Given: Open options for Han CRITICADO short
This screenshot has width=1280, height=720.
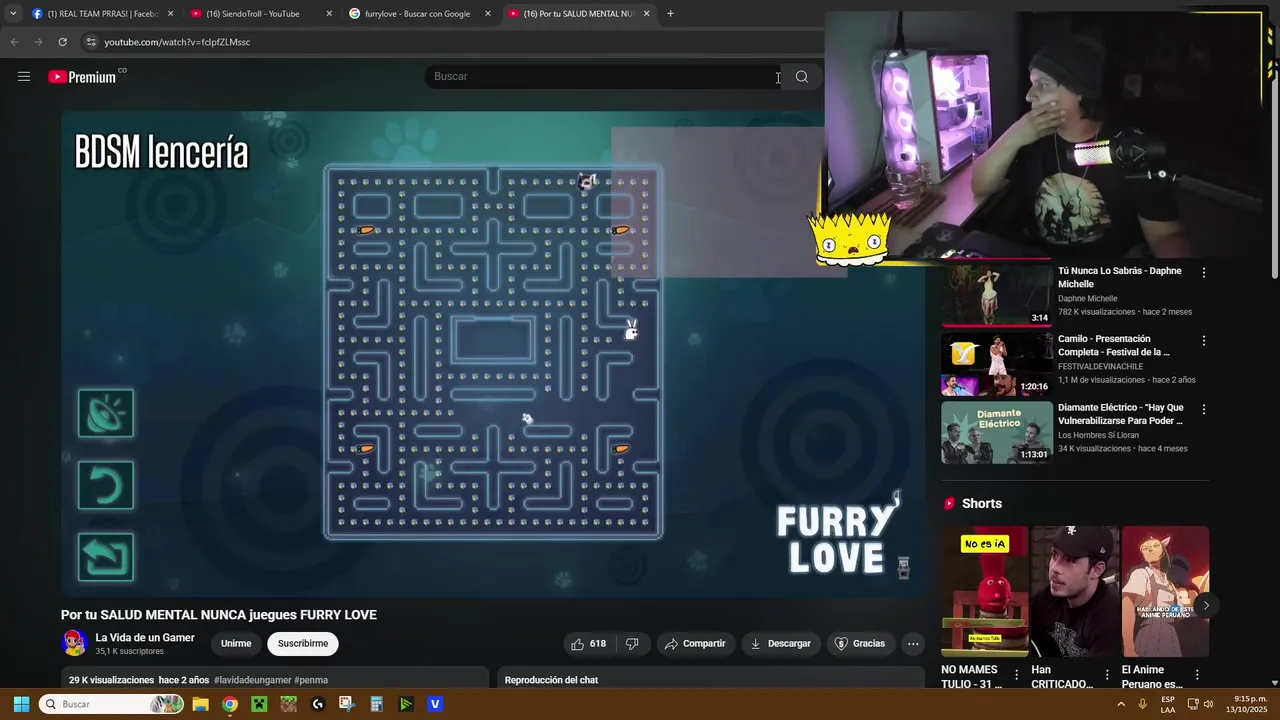Looking at the screenshot, I should point(1107,675).
